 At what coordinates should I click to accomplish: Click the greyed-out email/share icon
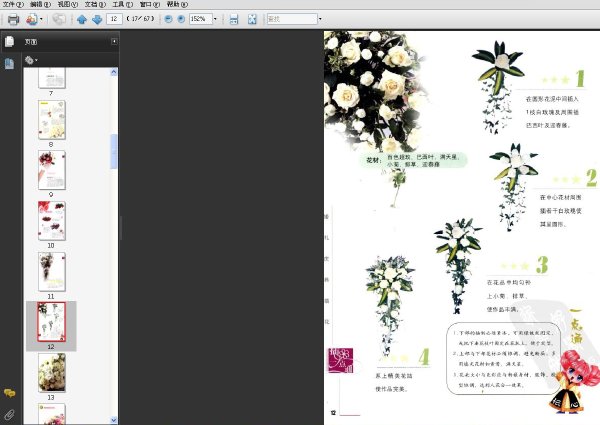click(59, 19)
